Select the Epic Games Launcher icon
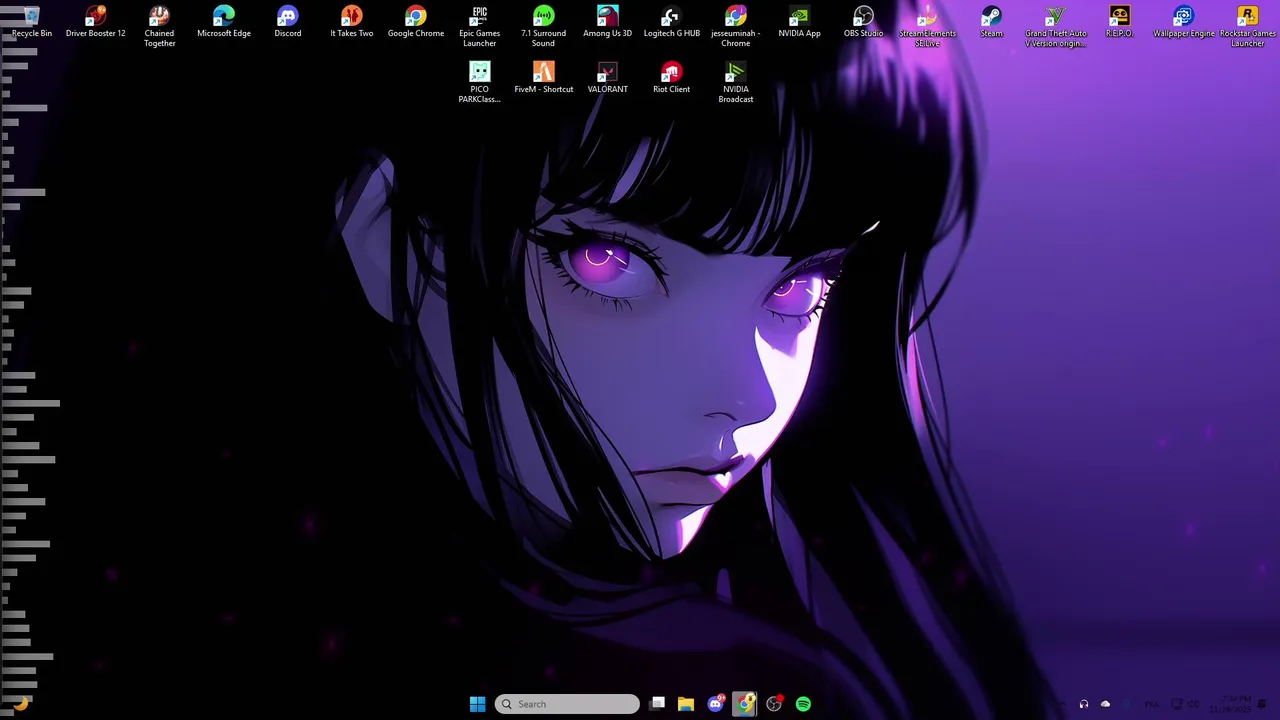Image resolution: width=1280 pixels, height=720 pixels. click(x=480, y=27)
